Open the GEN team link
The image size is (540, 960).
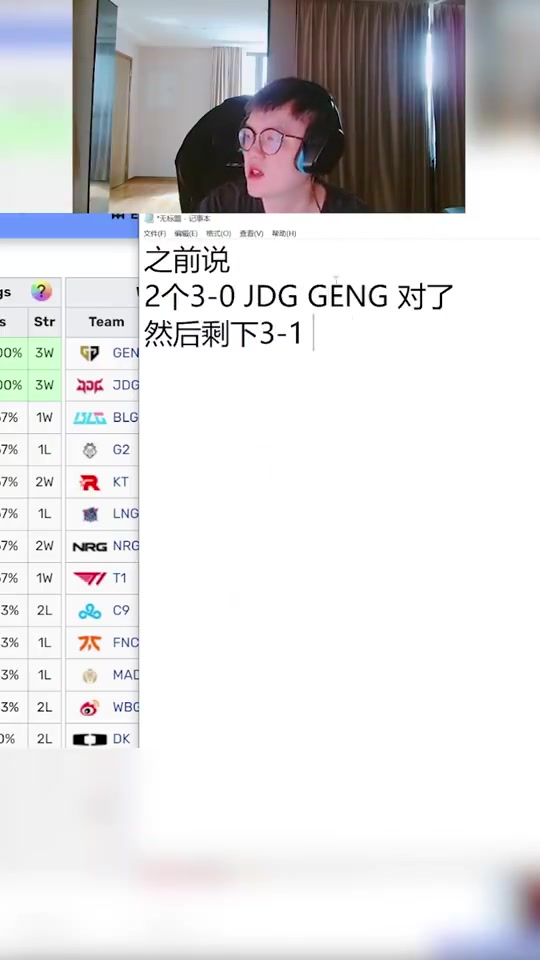[x=126, y=353]
